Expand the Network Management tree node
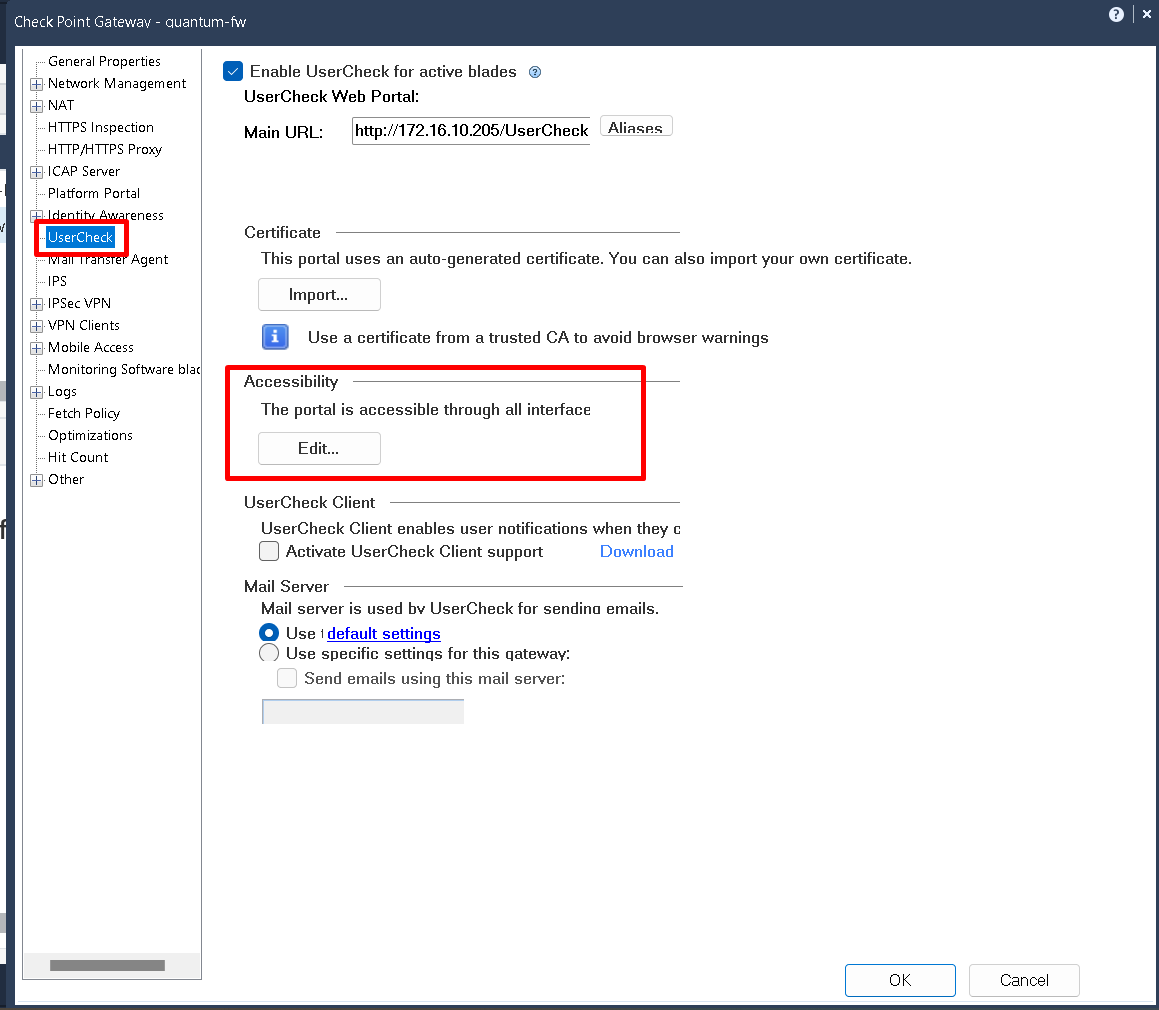The width and height of the screenshot is (1159, 1010). [37, 84]
